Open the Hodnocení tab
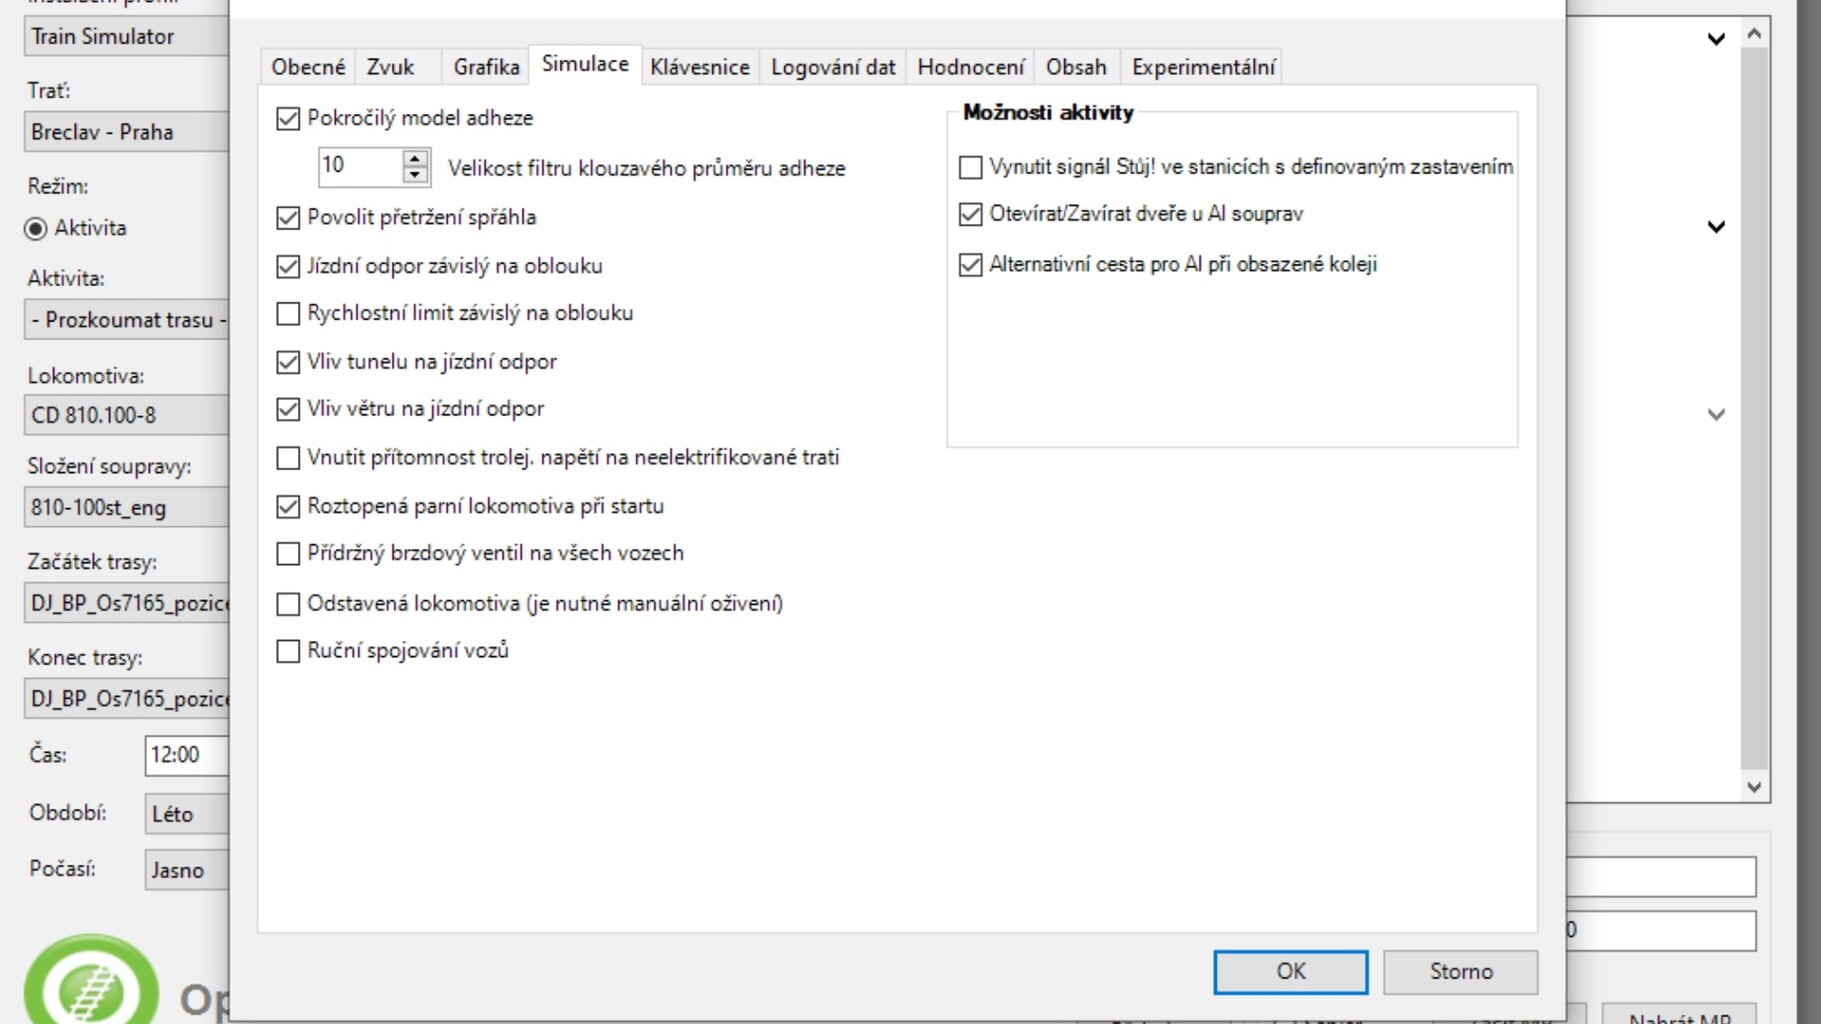This screenshot has width=1821, height=1024. click(971, 67)
